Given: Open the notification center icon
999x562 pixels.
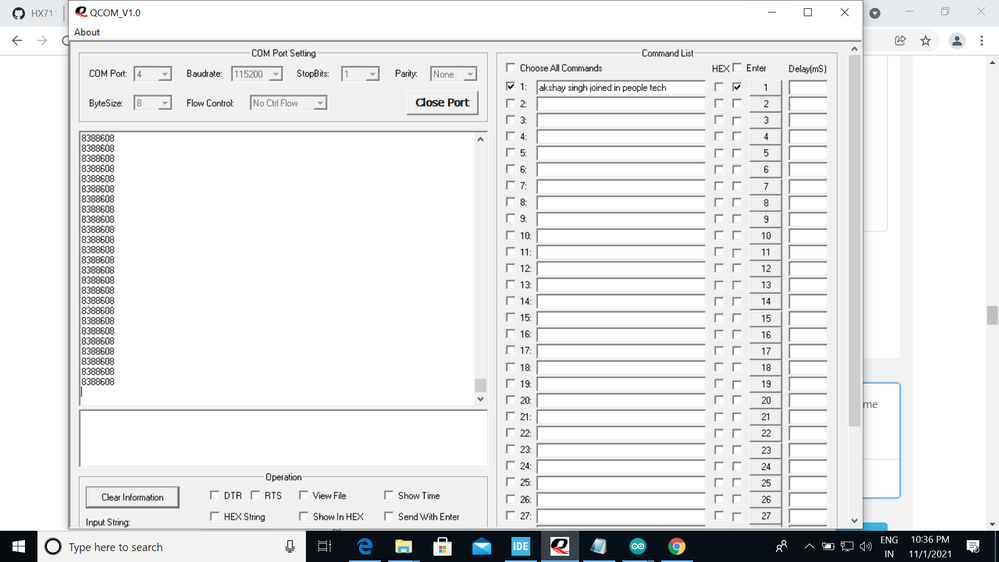Looking at the screenshot, I should coord(973,547).
